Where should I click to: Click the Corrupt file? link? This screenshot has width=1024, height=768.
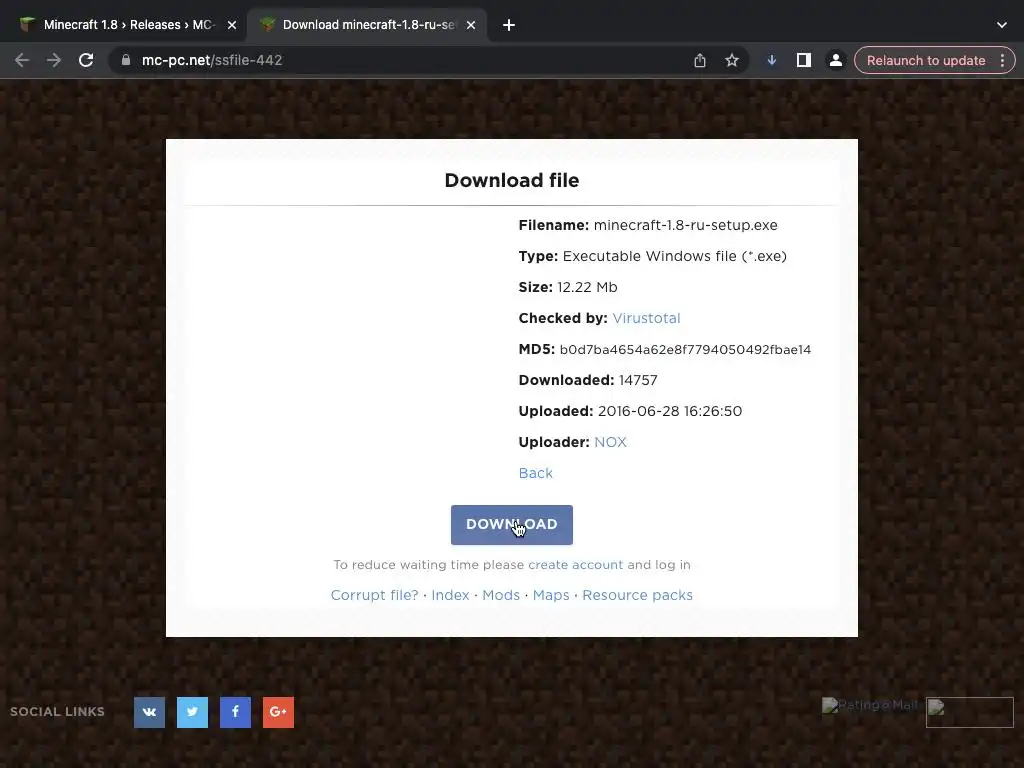374,595
